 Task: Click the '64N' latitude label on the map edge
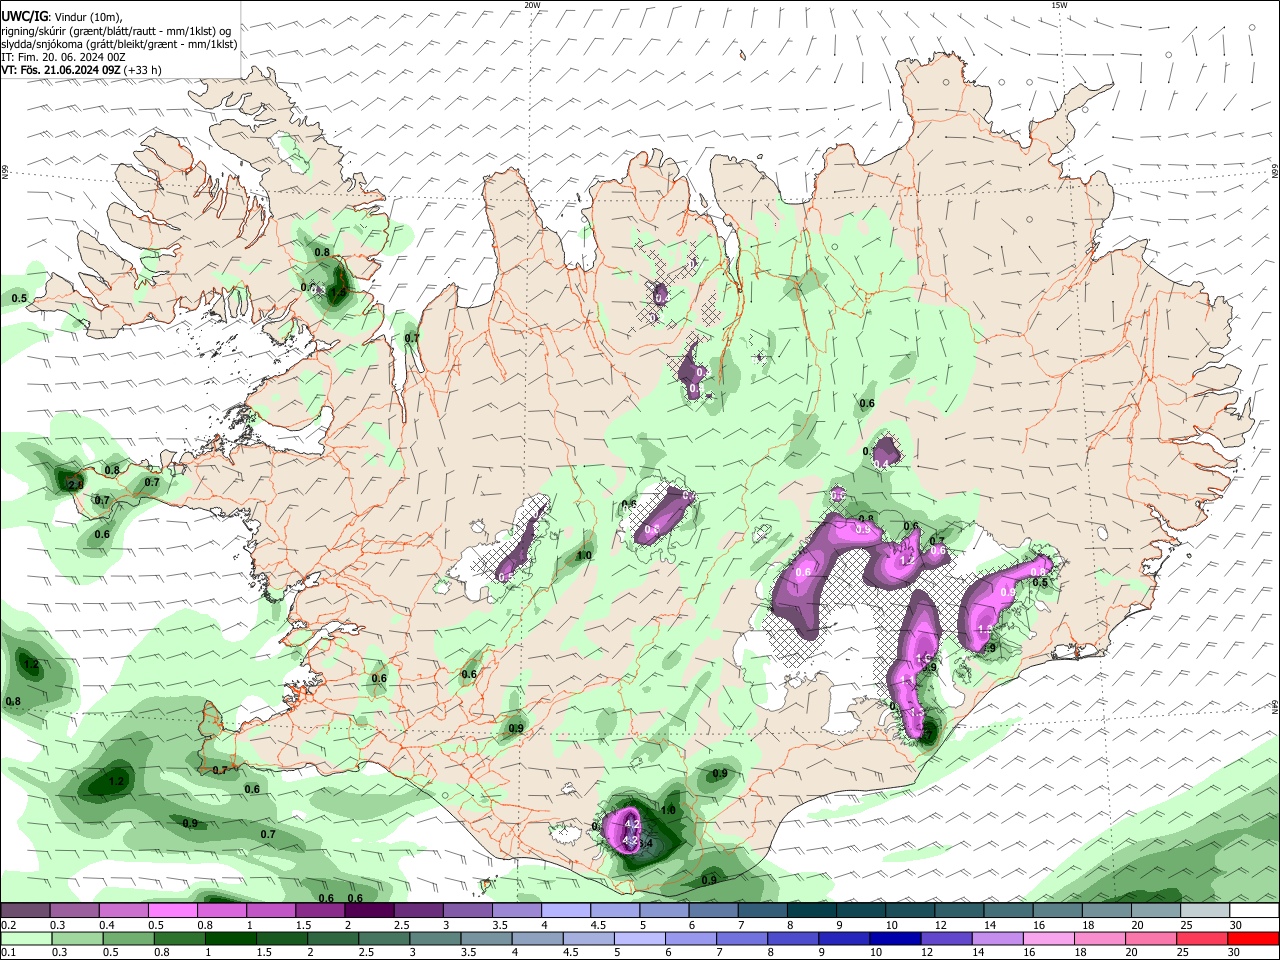(x=1275, y=706)
